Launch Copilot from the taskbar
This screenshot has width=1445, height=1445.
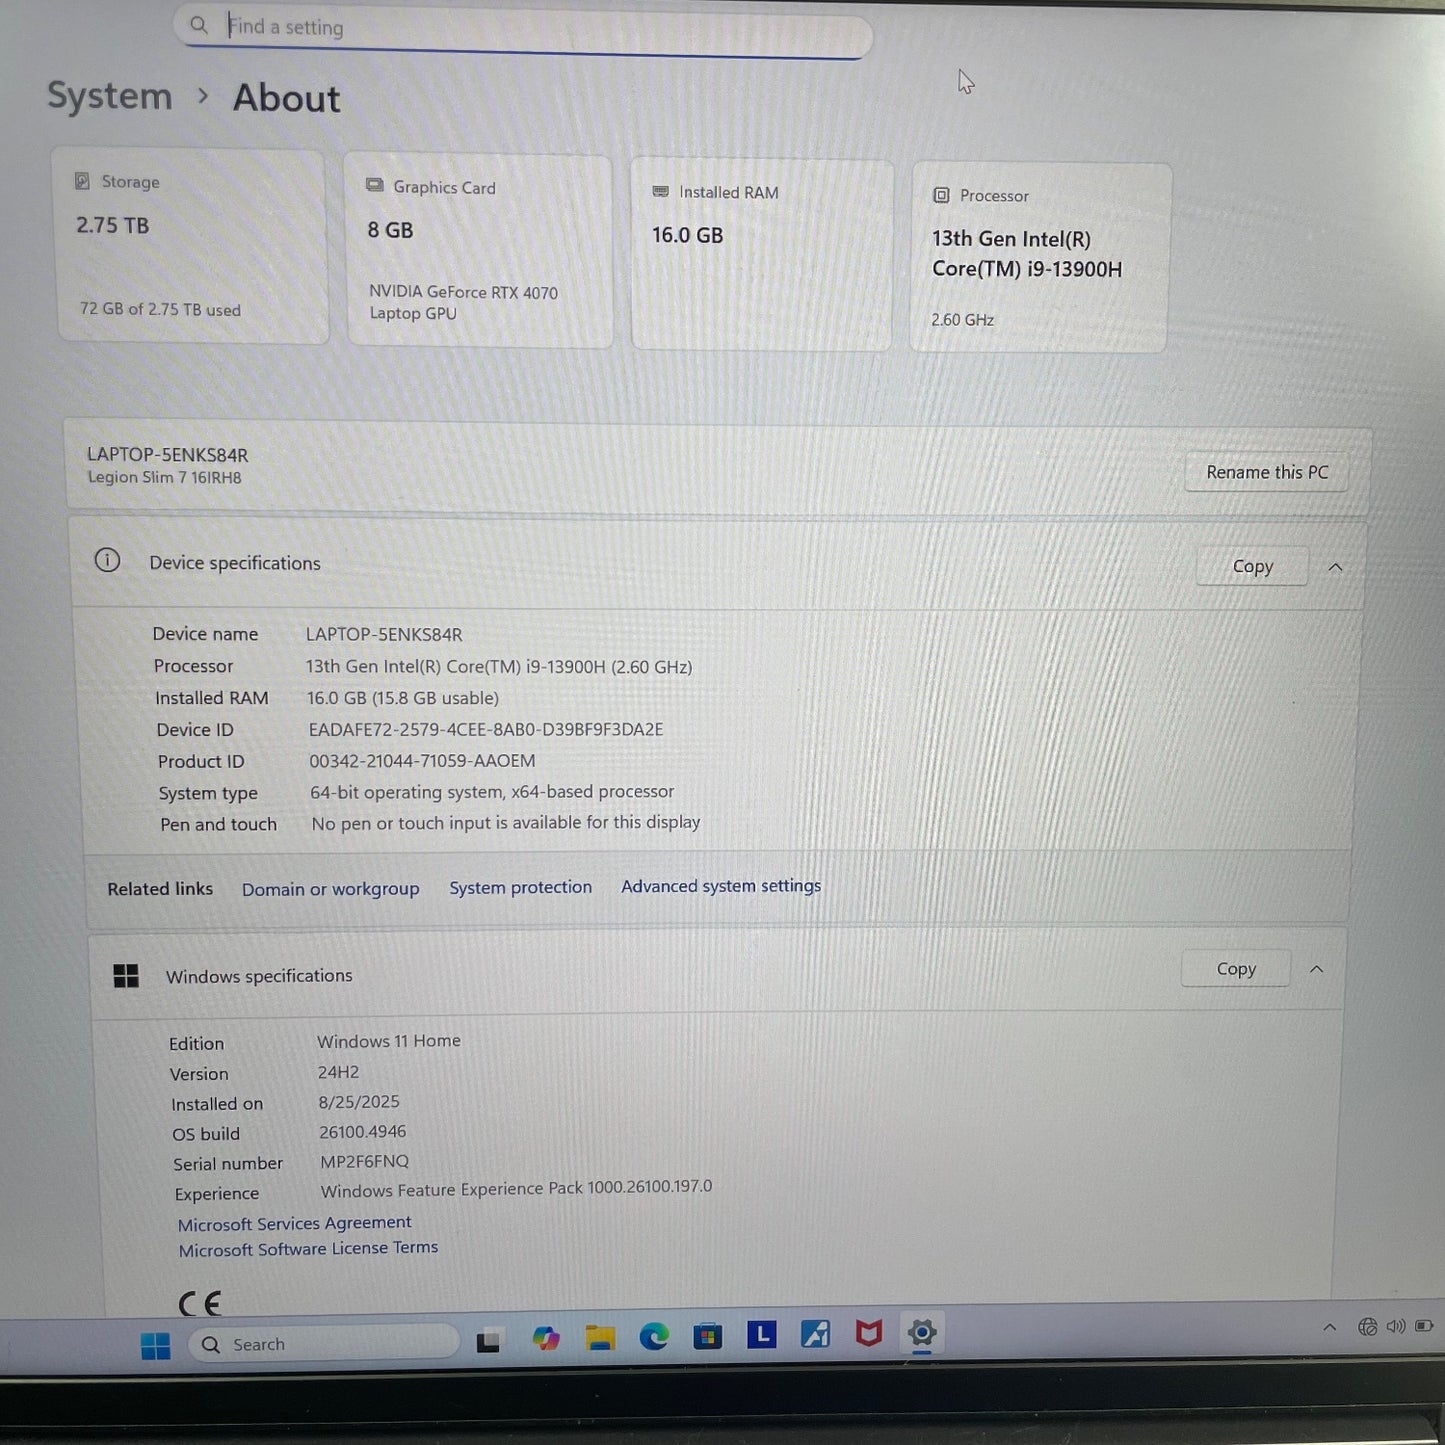point(546,1338)
